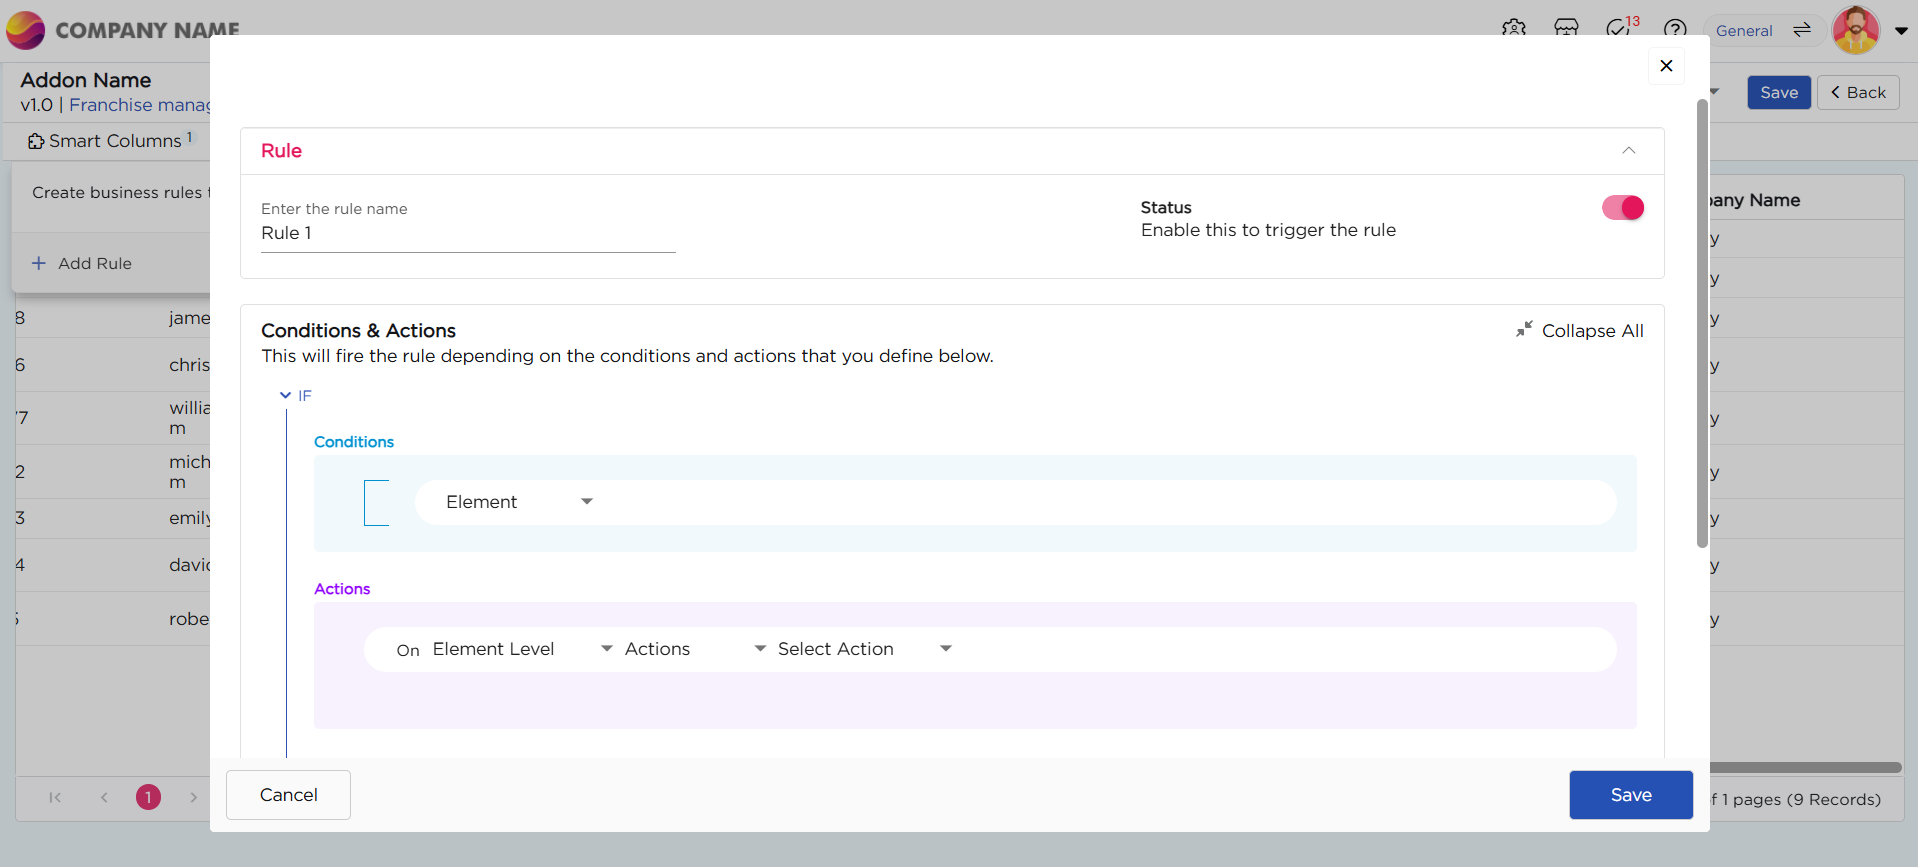Image resolution: width=1918 pixels, height=867 pixels.
Task: Click the rule name input field
Action: 468,234
